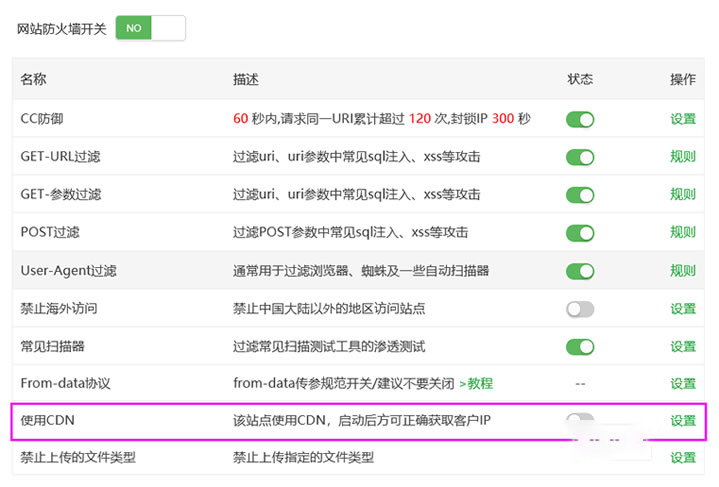Open 规则 for GET-参数过滤
Screen dimensions: 719x487
(x=683, y=195)
